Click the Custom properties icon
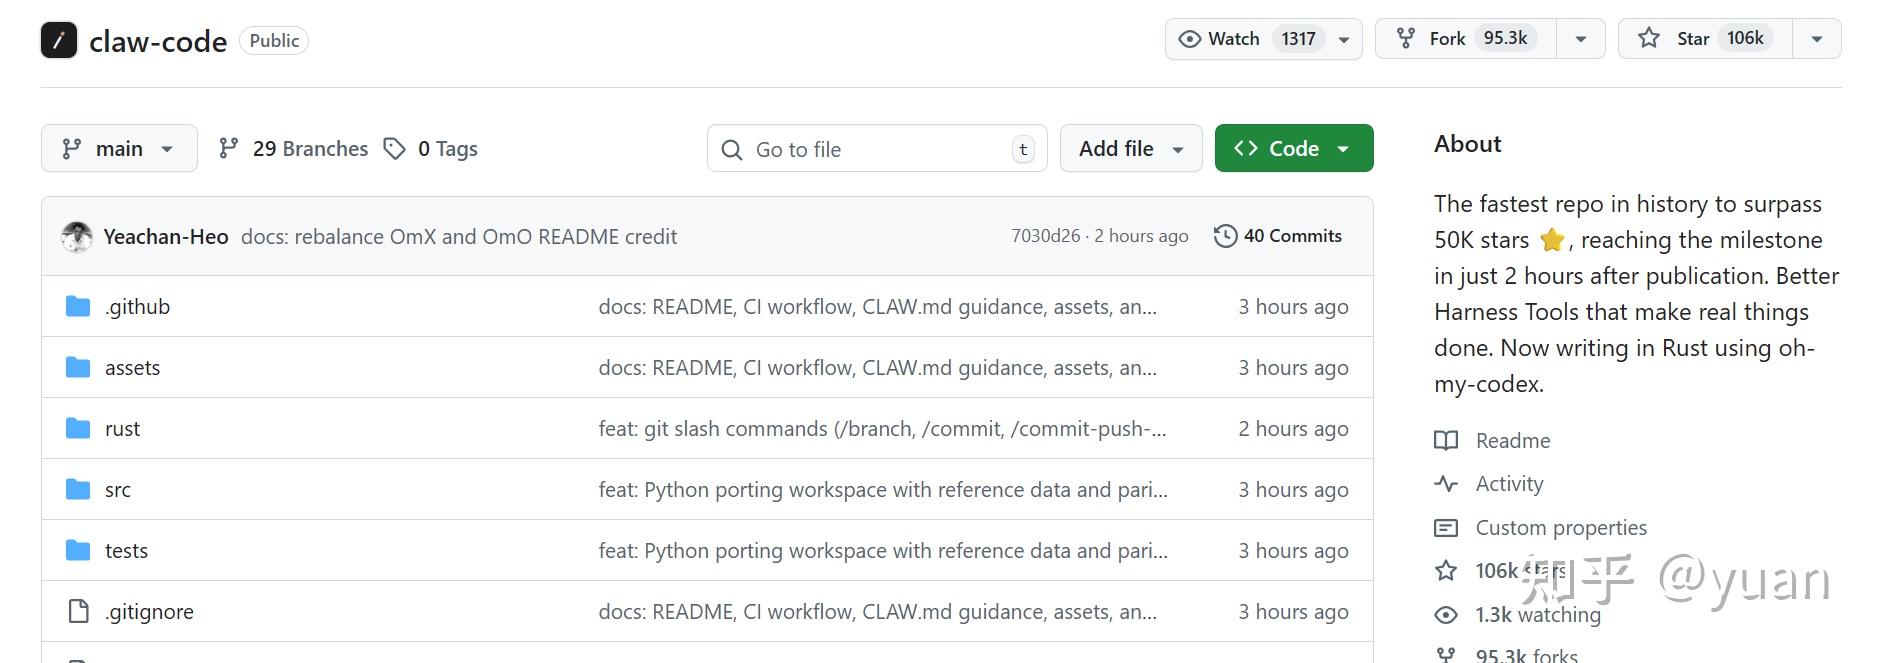 pos(1446,527)
